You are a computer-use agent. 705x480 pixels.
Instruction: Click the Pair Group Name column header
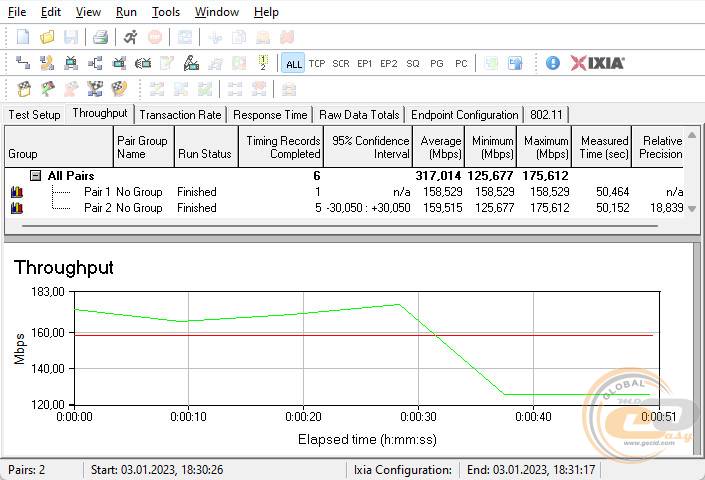[x=144, y=147]
